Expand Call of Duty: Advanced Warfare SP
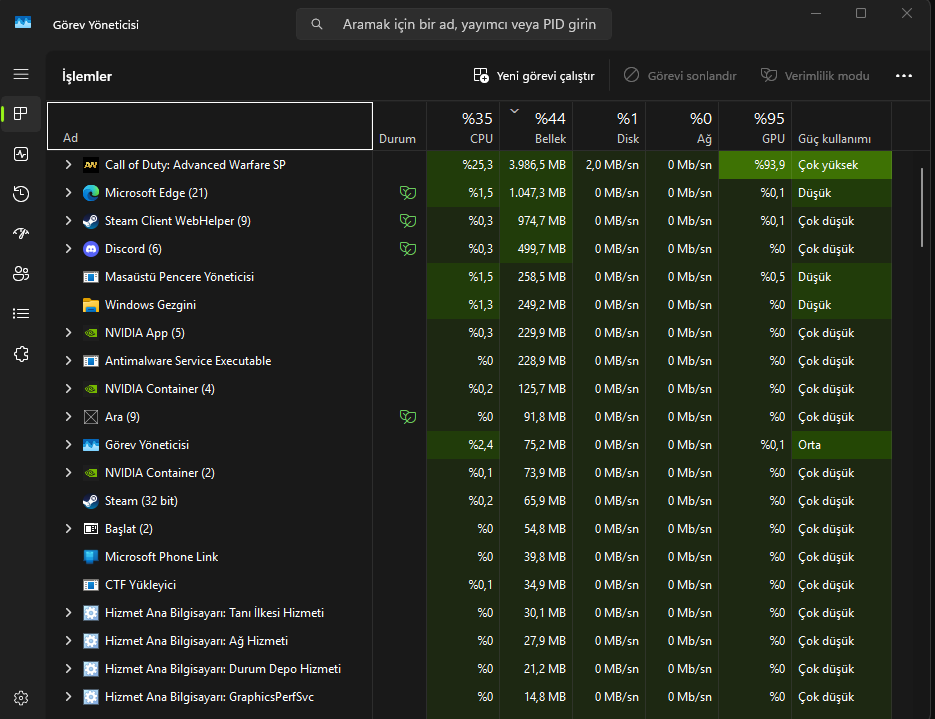The image size is (935, 719). click(68, 165)
